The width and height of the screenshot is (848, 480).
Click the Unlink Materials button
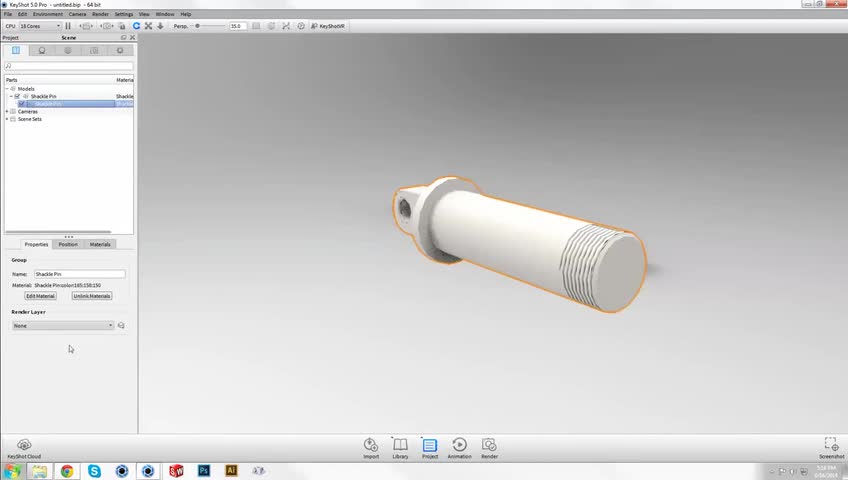(x=92, y=296)
